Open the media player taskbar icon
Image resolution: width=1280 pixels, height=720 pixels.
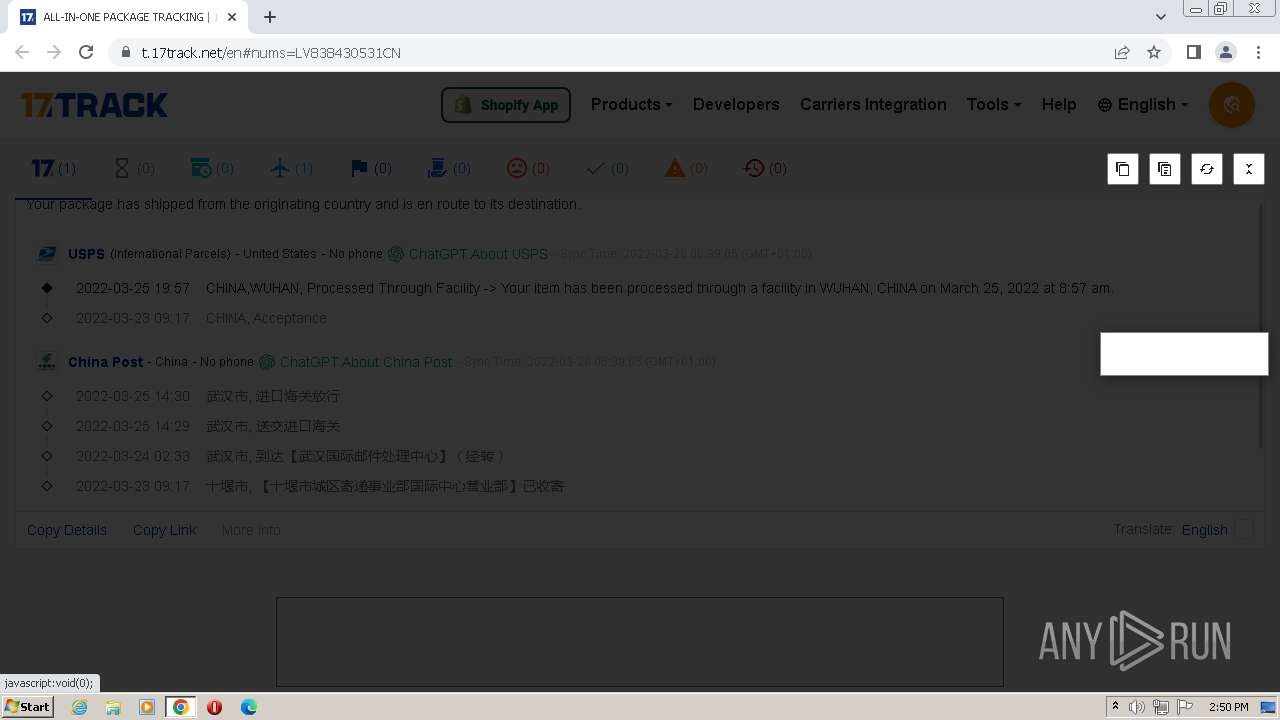(x=147, y=707)
